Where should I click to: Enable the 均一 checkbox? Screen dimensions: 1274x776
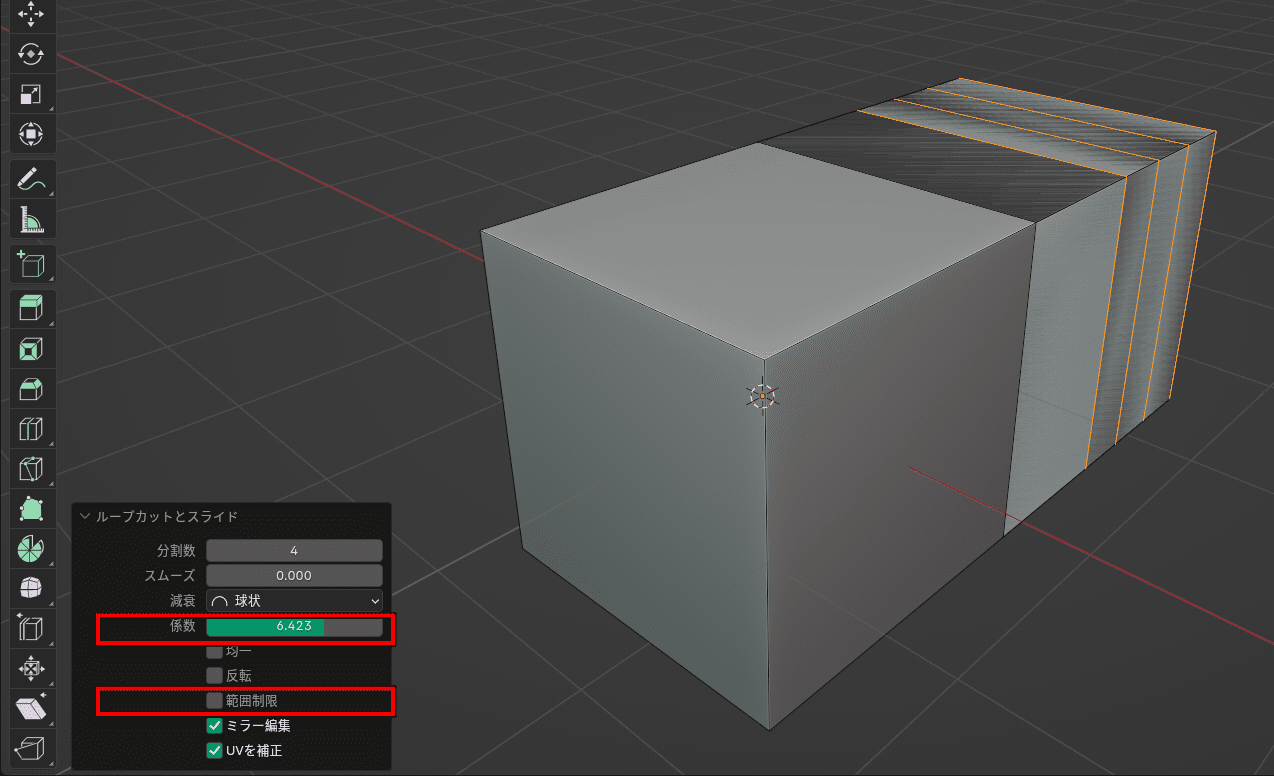[x=214, y=651]
